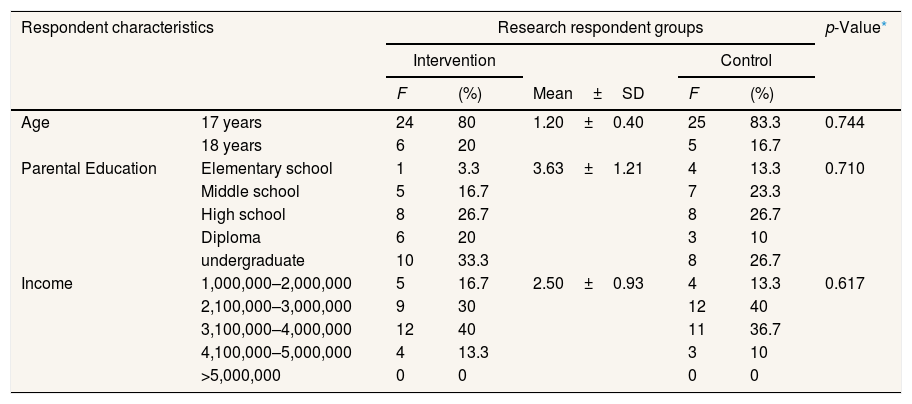Image resolution: width=912 pixels, height=404 pixels.
Task: Click the Parental Education row label
Action: pos(89,168)
